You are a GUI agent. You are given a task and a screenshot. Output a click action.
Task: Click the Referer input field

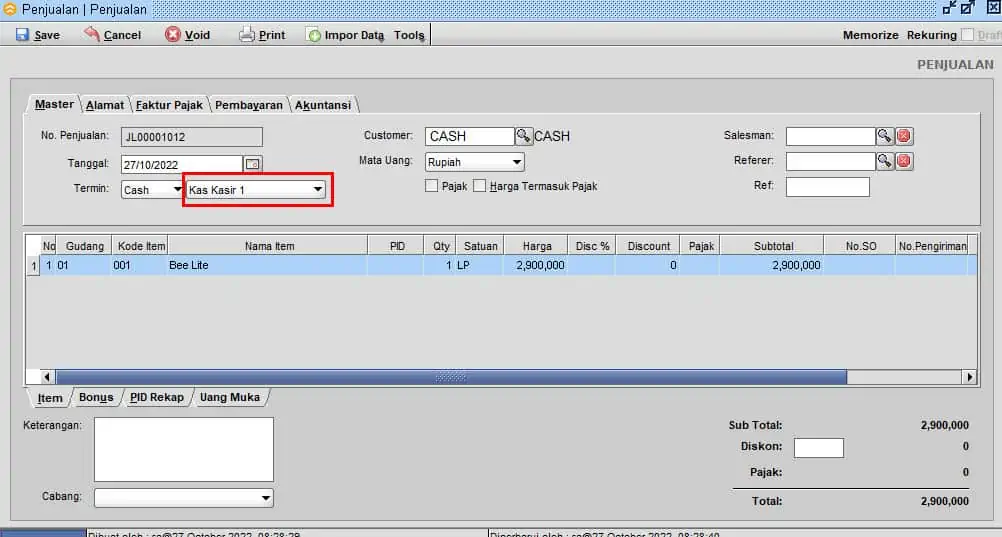coord(830,161)
